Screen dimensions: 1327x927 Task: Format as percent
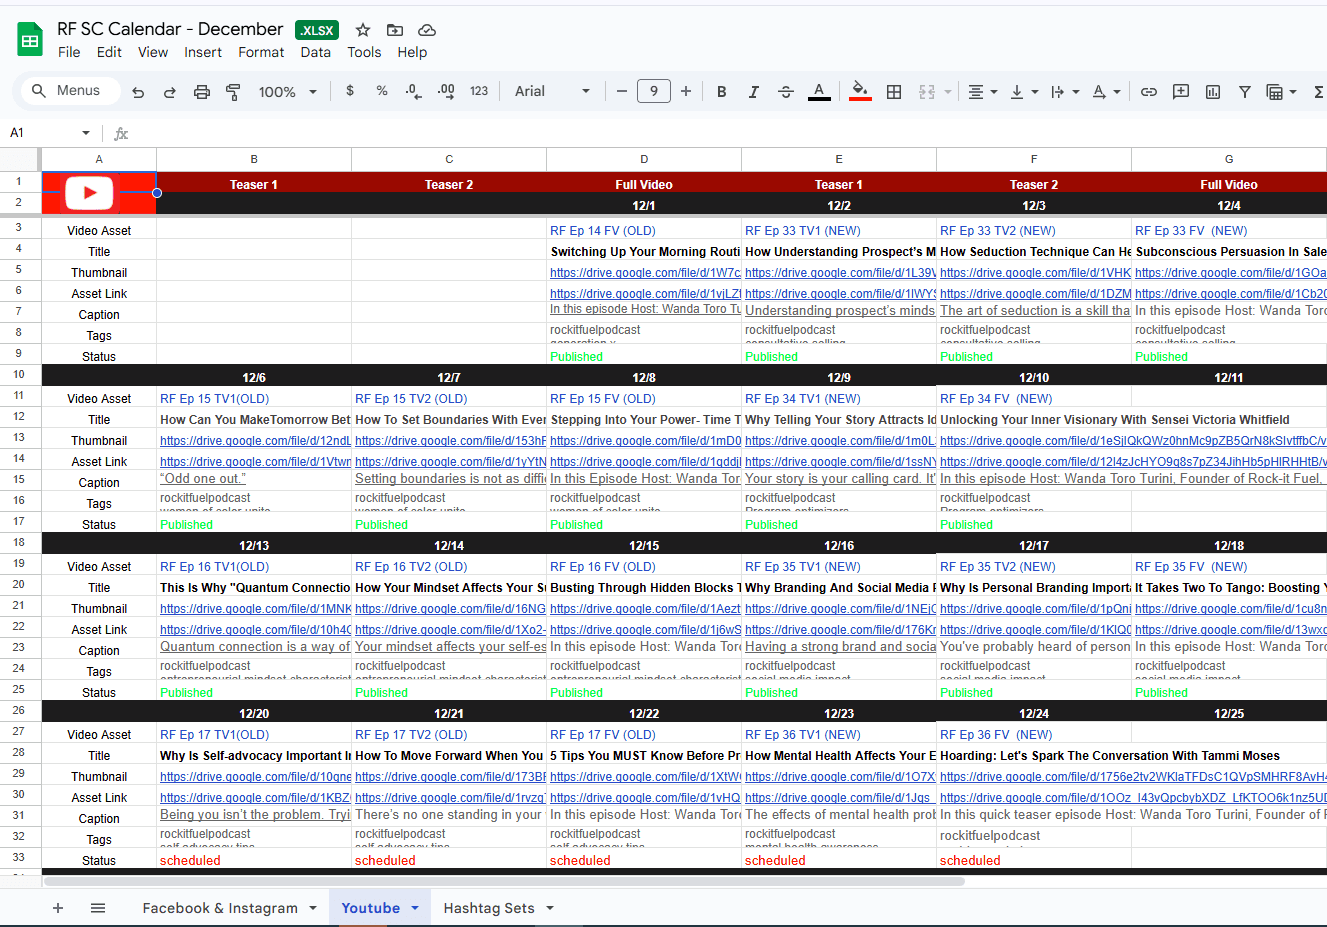(382, 91)
